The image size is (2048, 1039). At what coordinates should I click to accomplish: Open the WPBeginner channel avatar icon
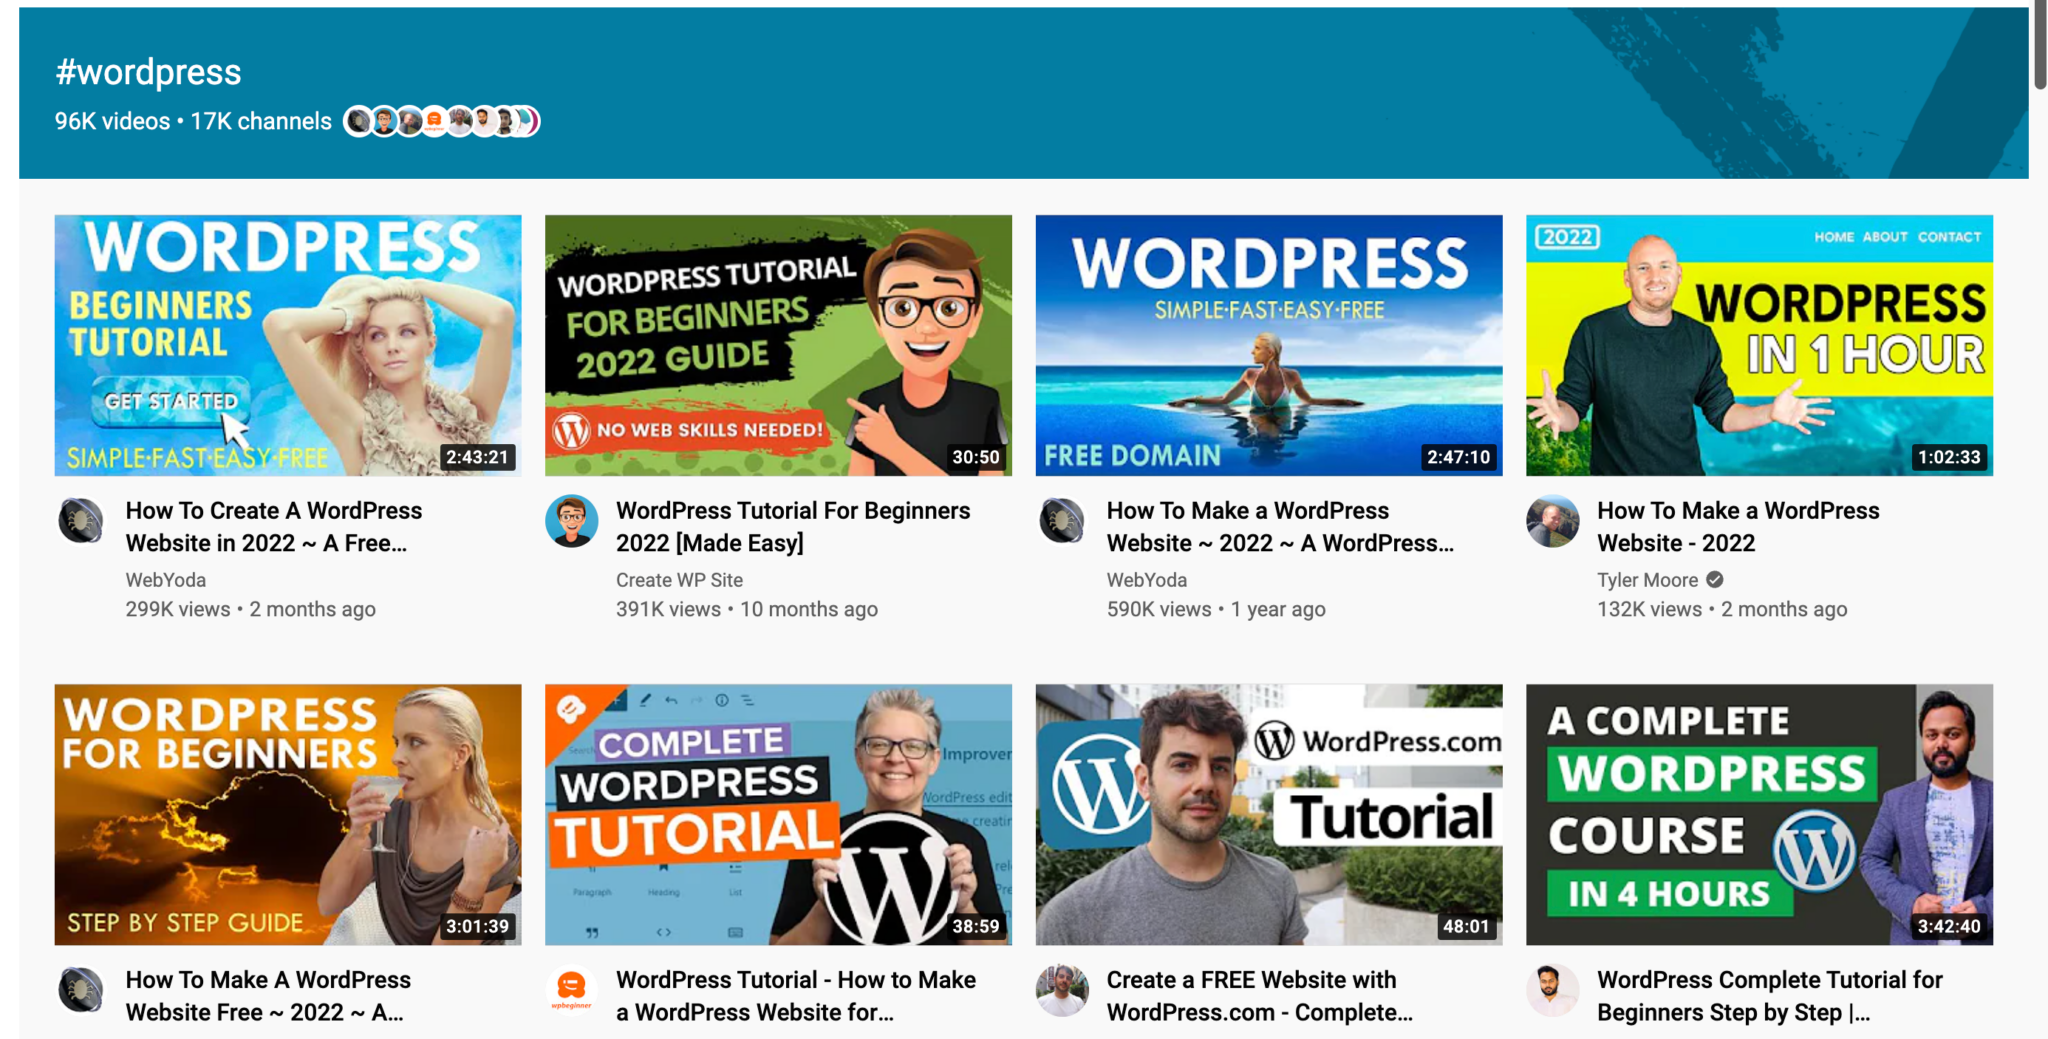tap(571, 990)
